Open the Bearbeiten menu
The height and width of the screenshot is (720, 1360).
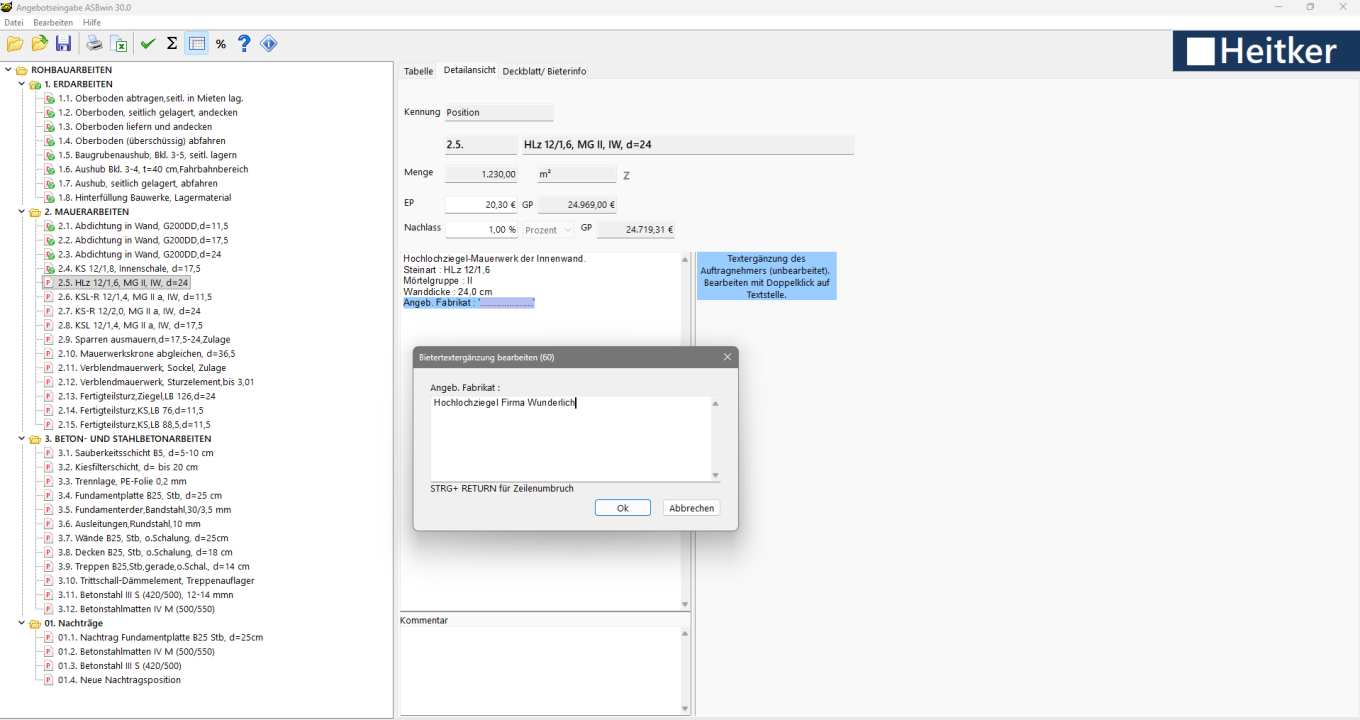(53, 22)
